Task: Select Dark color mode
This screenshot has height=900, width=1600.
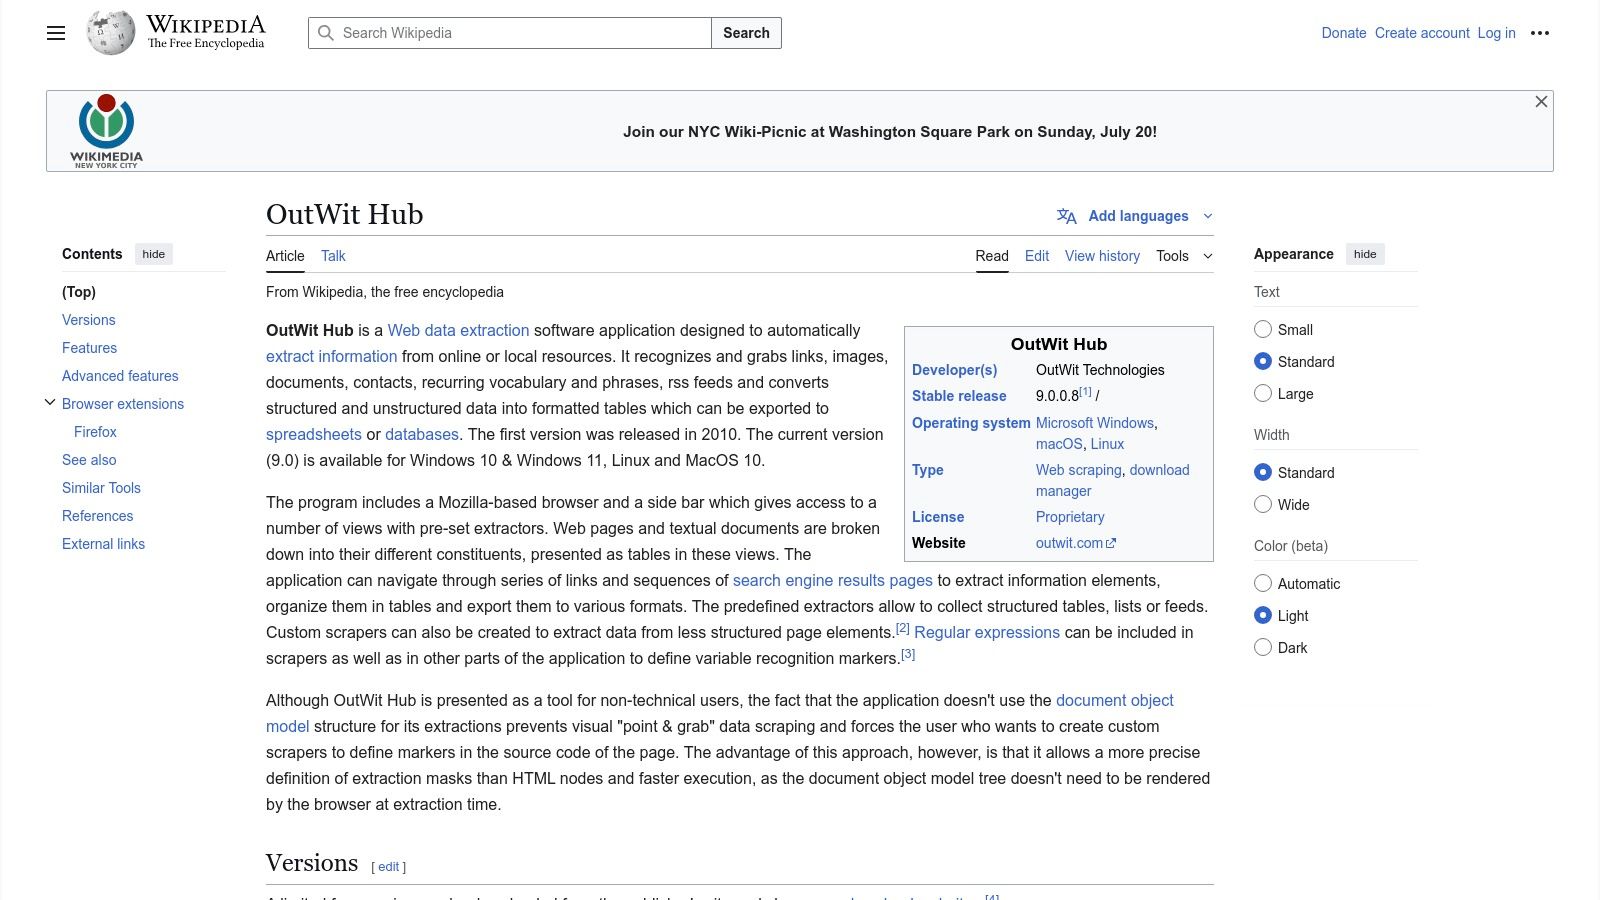Action: point(1263,647)
